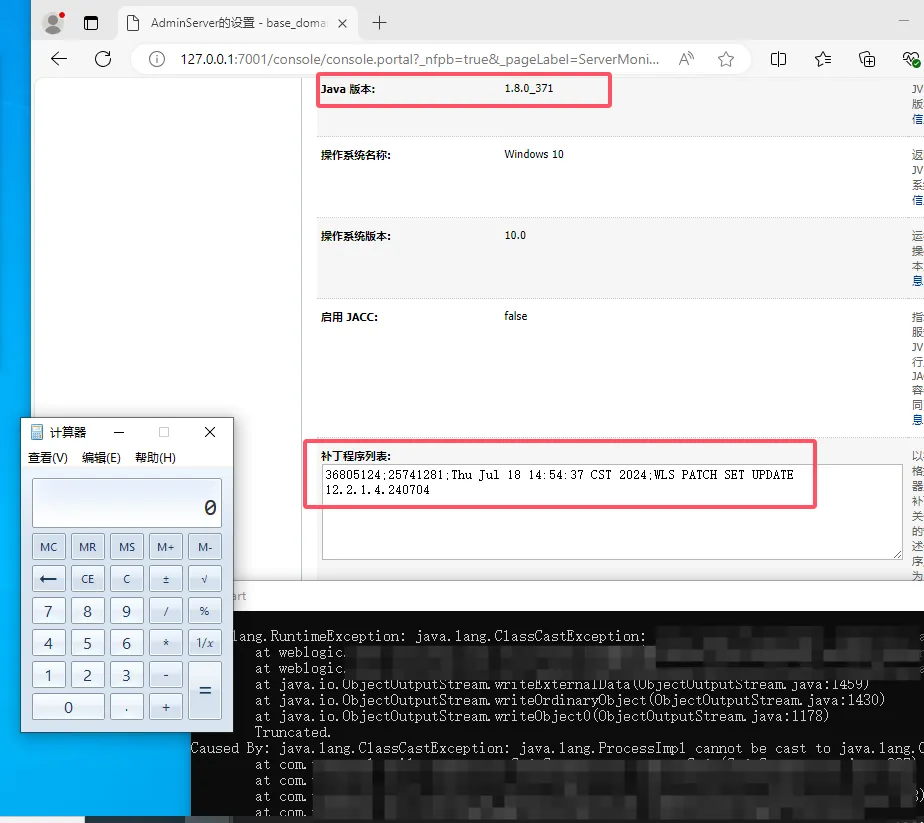Refresh the WebLogic console page
Image resolution: width=924 pixels, height=823 pixels.
point(103,59)
